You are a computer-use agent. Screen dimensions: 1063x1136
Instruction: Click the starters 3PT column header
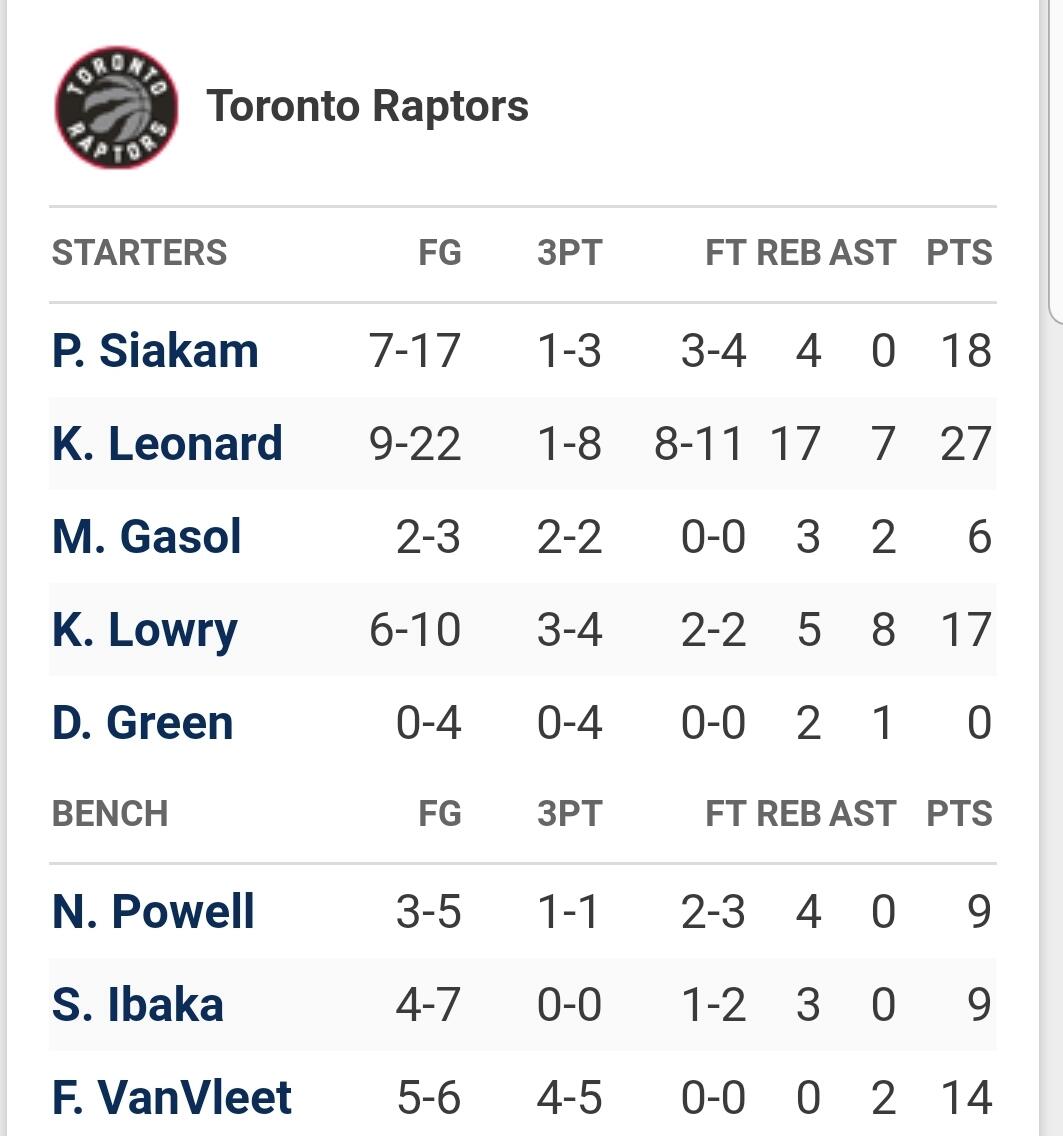[569, 253]
